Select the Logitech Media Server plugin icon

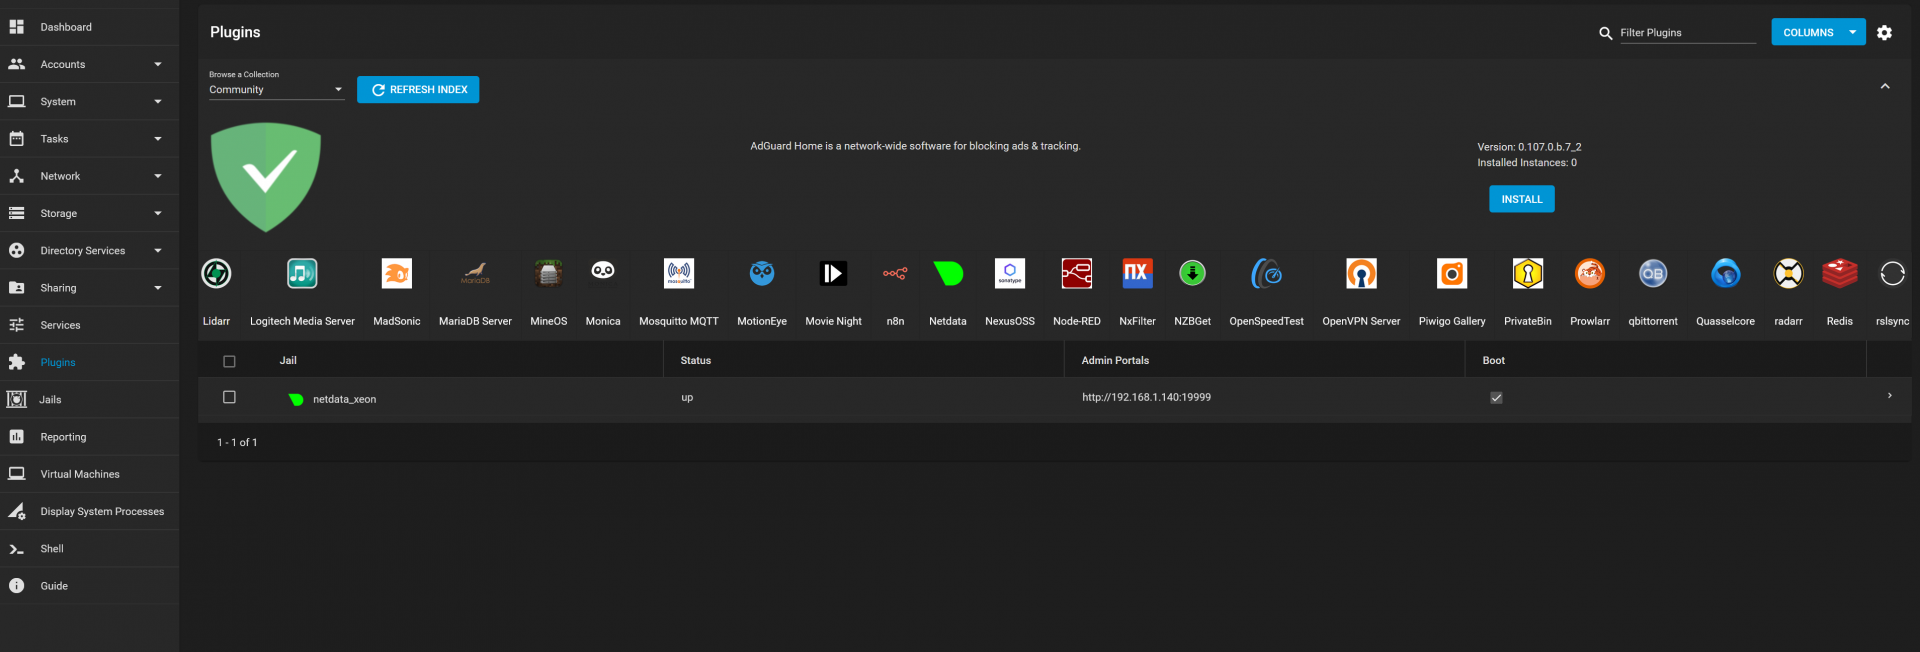(x=302, y=273)
